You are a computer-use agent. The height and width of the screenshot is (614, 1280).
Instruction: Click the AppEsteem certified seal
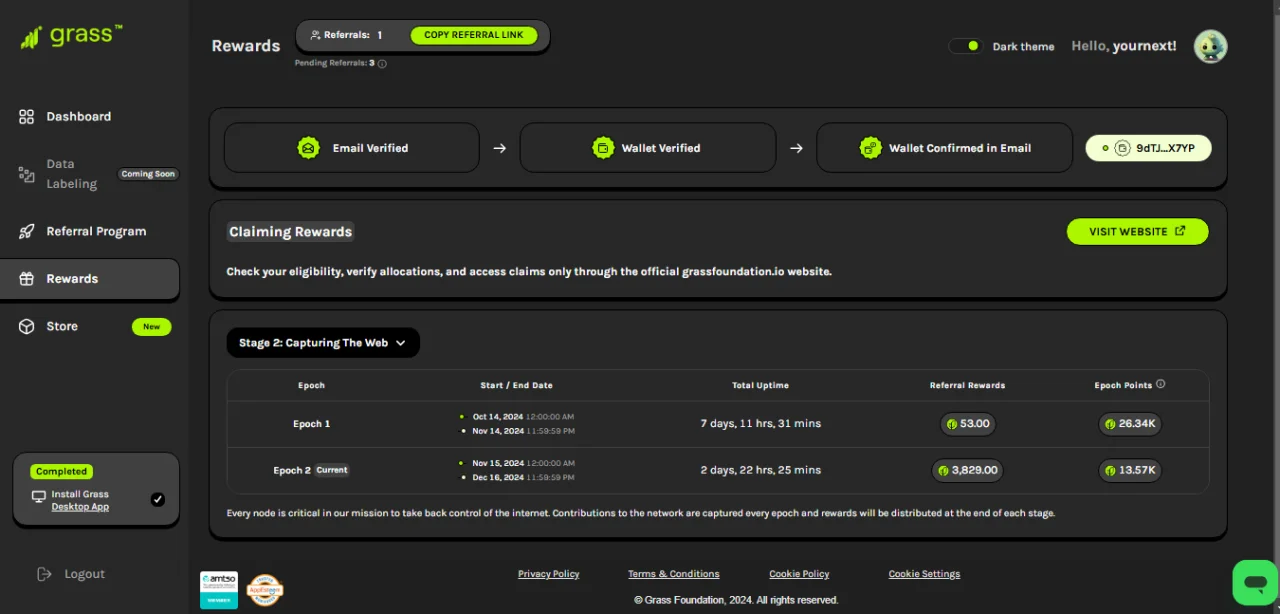(265, 590)
